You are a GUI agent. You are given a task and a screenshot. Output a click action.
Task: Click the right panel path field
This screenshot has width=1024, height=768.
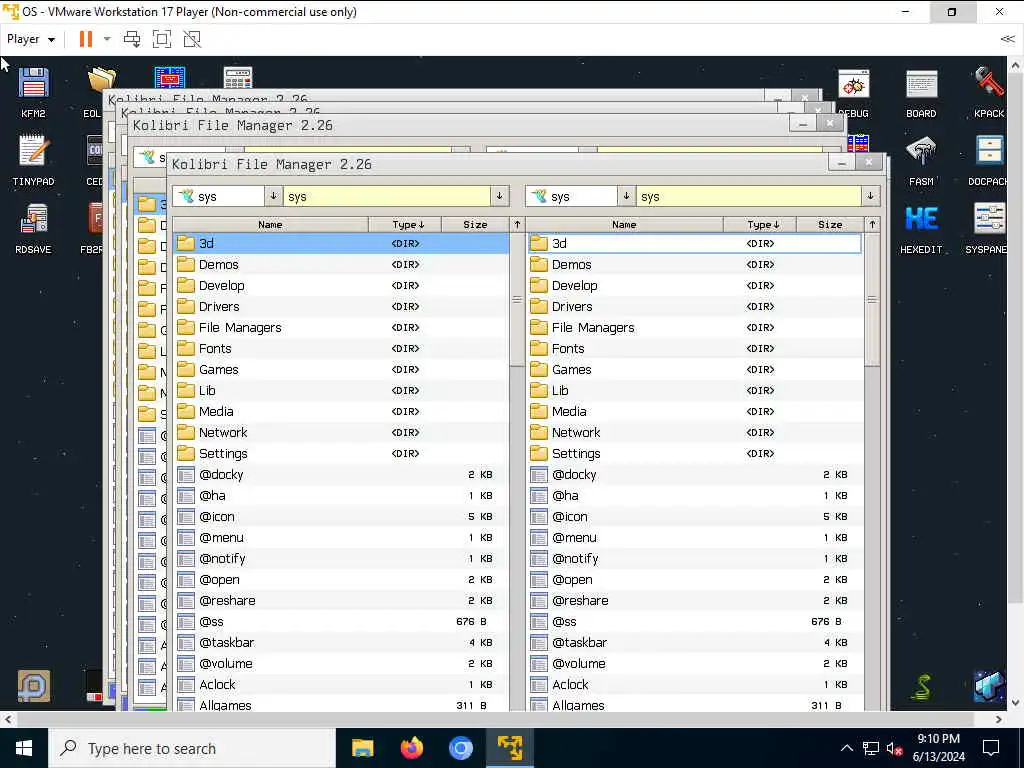(x=749, y=196)
